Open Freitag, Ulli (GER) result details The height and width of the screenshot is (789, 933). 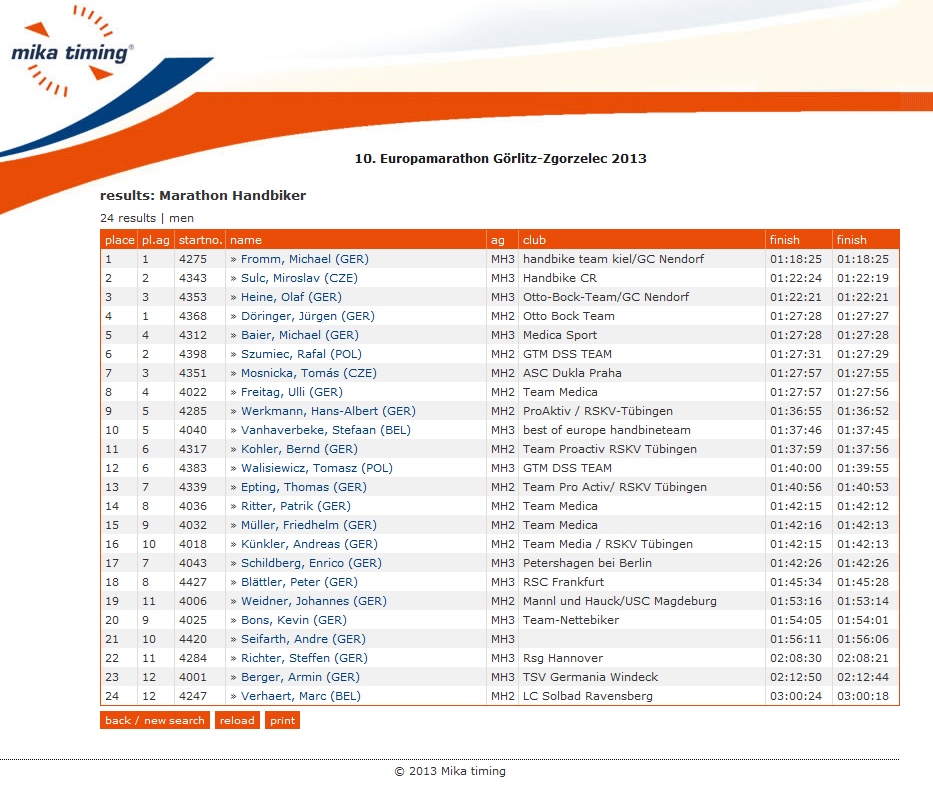pos(292,392)
